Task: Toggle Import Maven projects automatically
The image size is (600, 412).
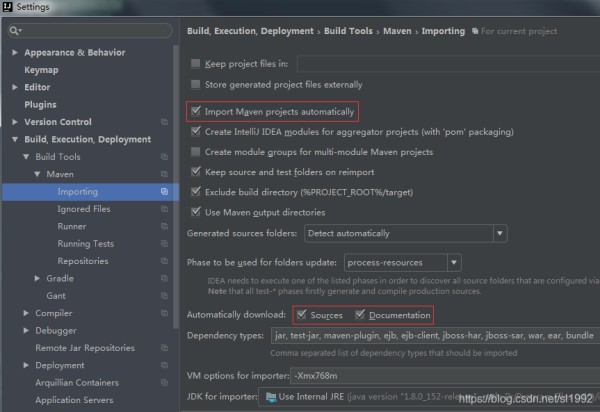Action: 196,111
